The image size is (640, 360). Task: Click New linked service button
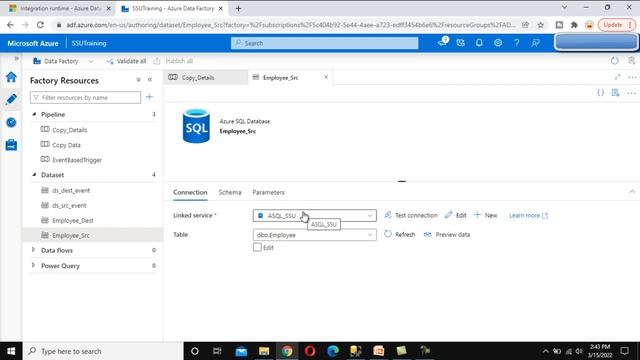pyautogui.click(x=485, y=215)
